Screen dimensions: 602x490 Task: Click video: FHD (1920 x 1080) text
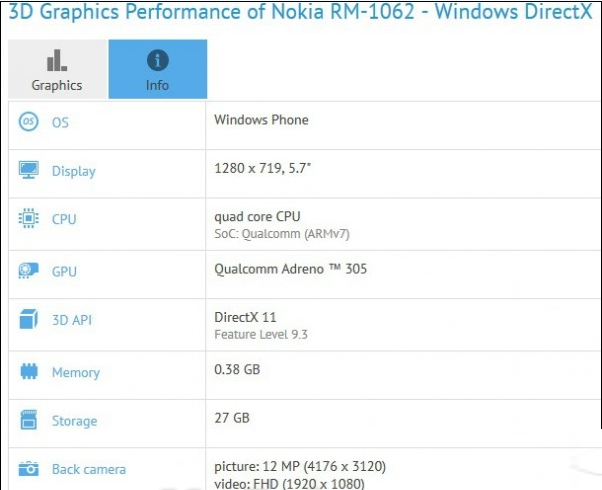point(289,483)
